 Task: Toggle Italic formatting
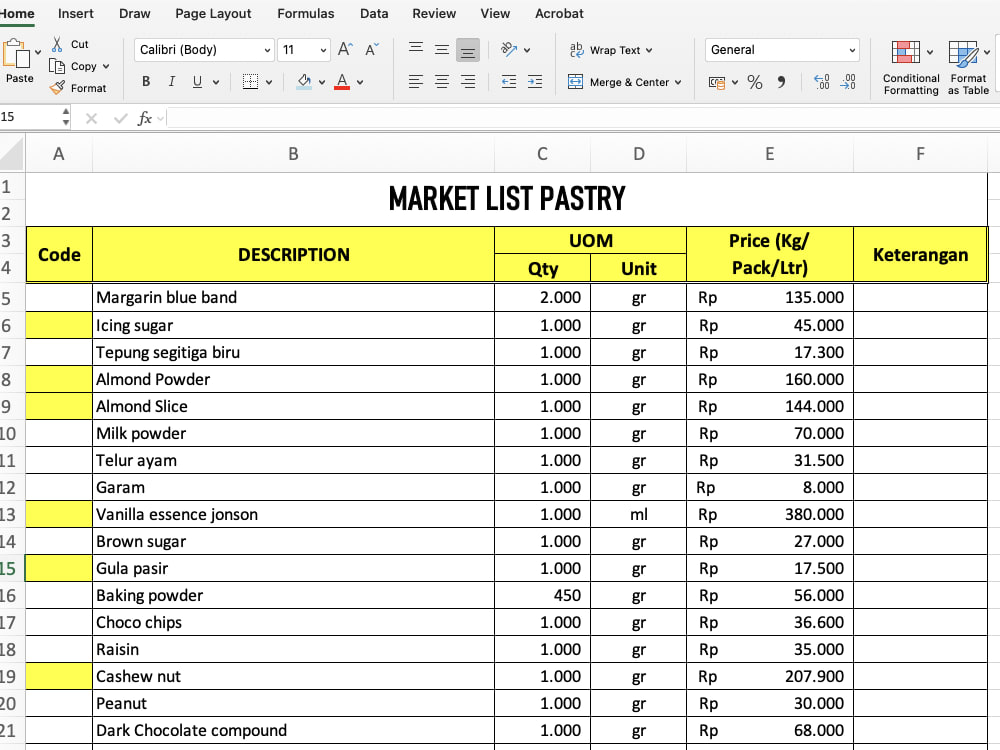point(171,82)
